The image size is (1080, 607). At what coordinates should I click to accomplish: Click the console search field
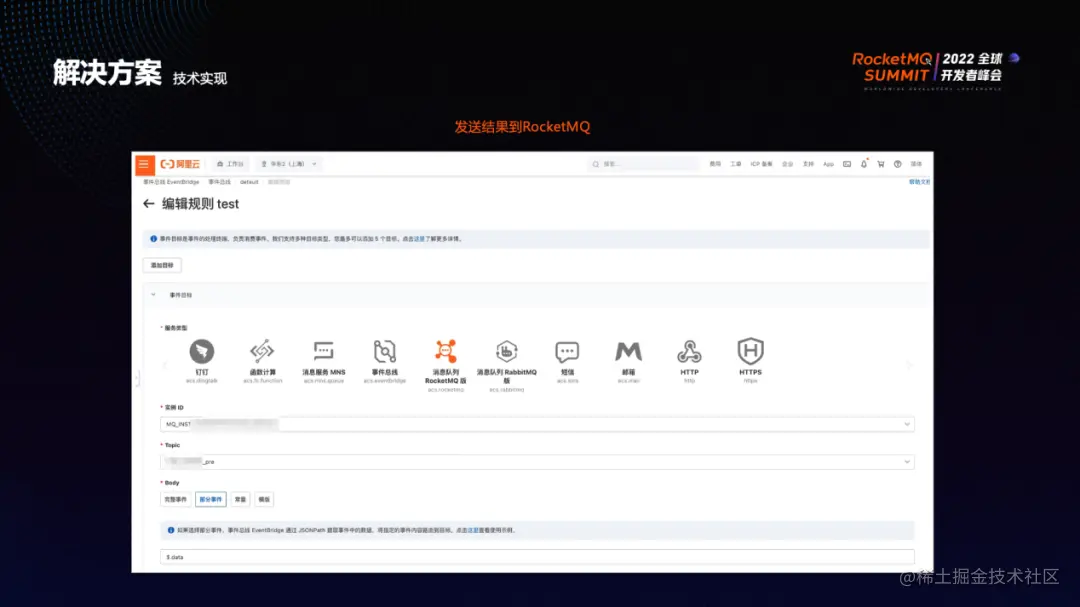[x=643, y=164]
